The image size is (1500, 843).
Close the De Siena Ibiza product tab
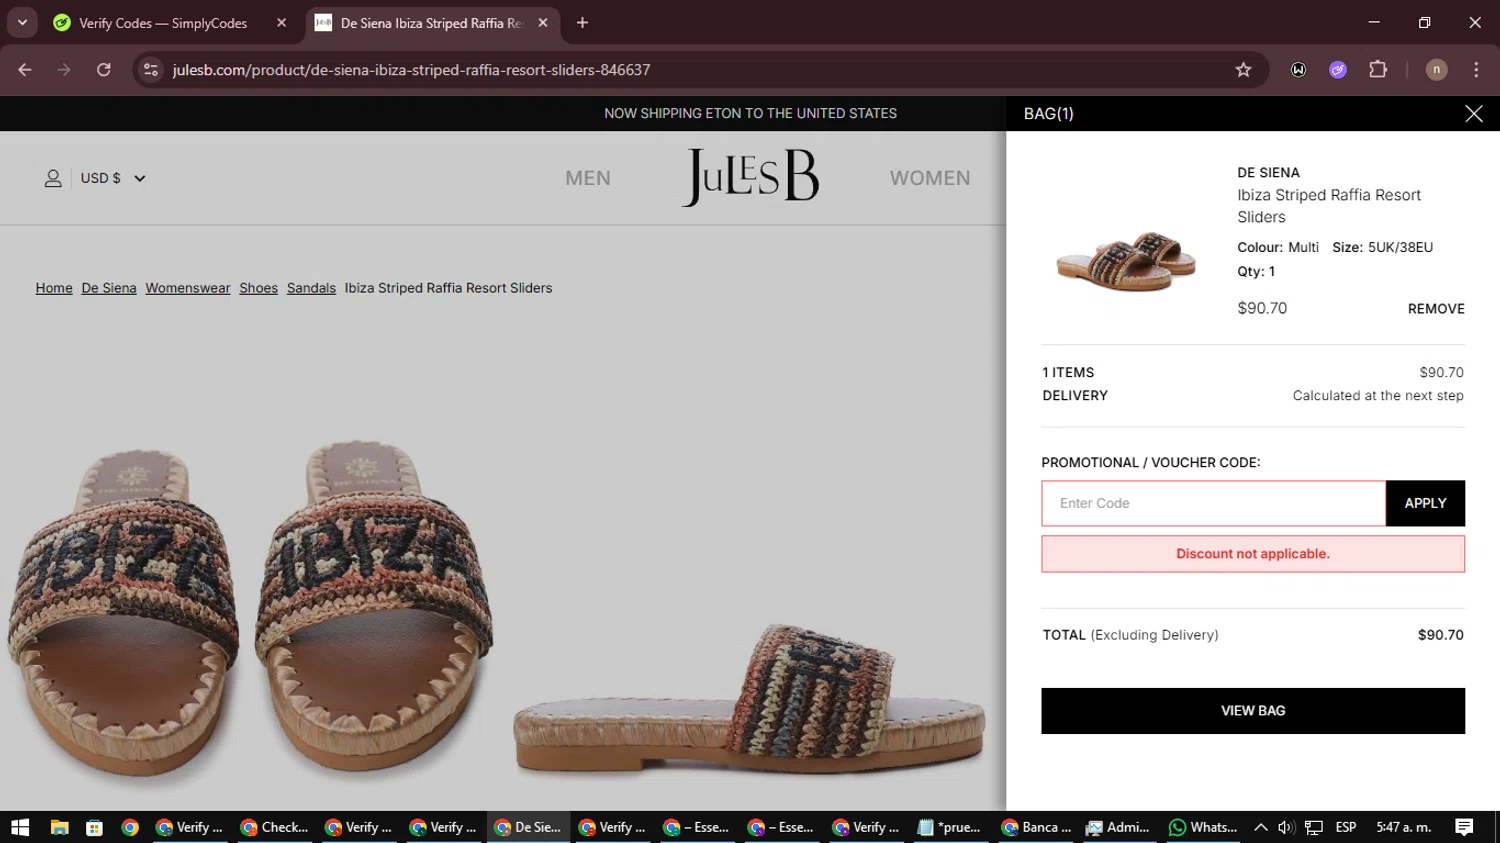pyautogui.click(x=543, y=23)
